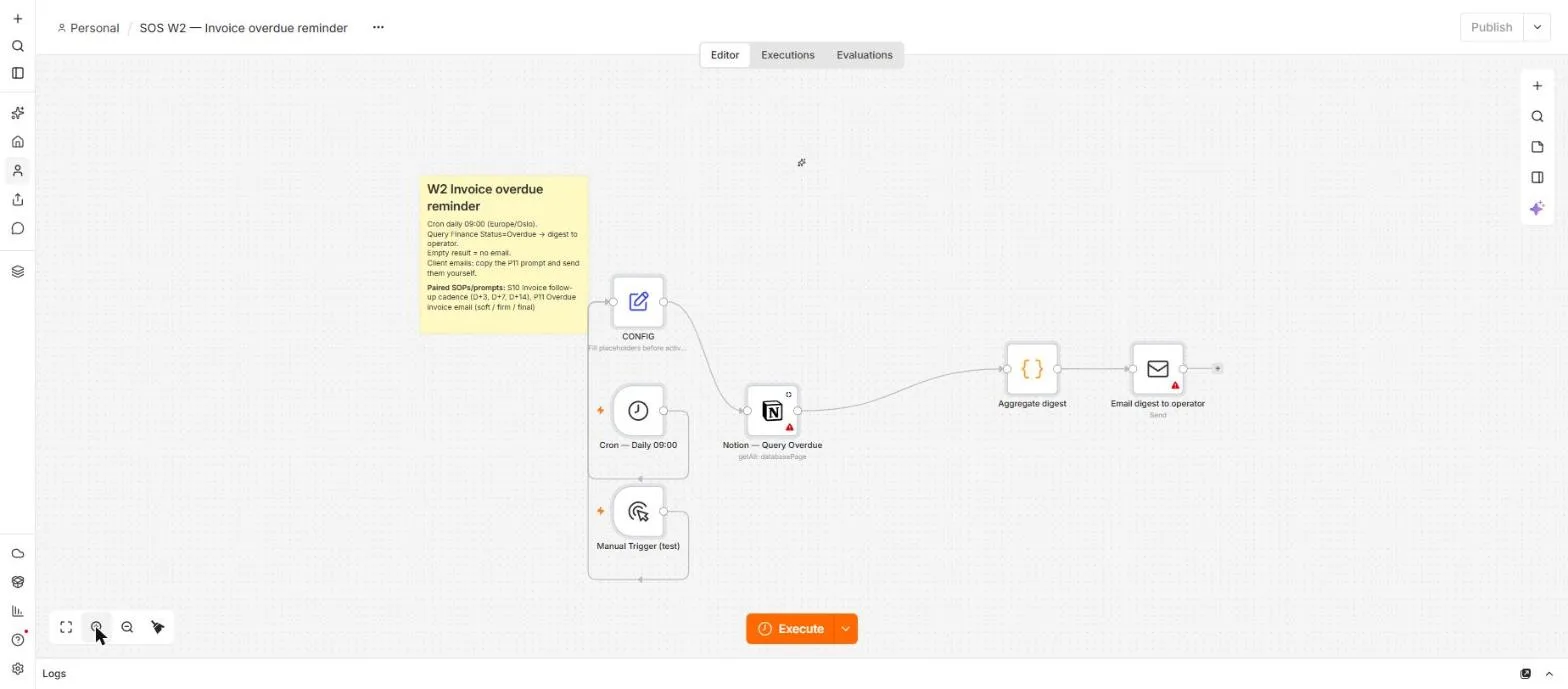Select the Email digest to operator node
The height and width of the screenshot is (689, 1568).
click(x=1158, y=369)
